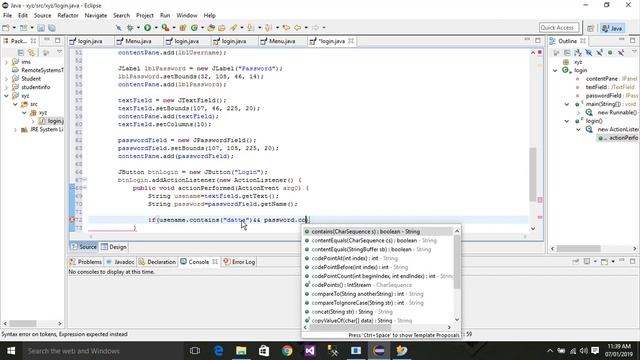Open the Error Log tab
This screenshot has height=360, width=640.
(240, 262)
